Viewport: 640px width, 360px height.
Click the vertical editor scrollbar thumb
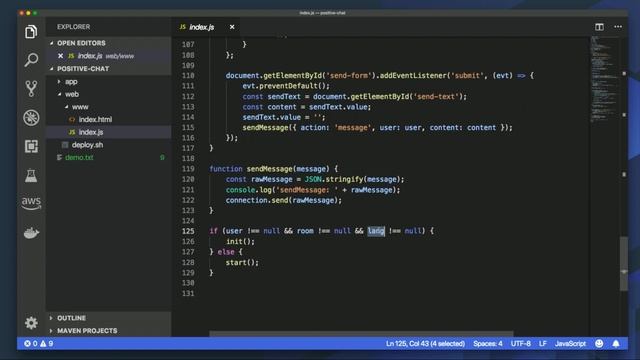(624, 264)
